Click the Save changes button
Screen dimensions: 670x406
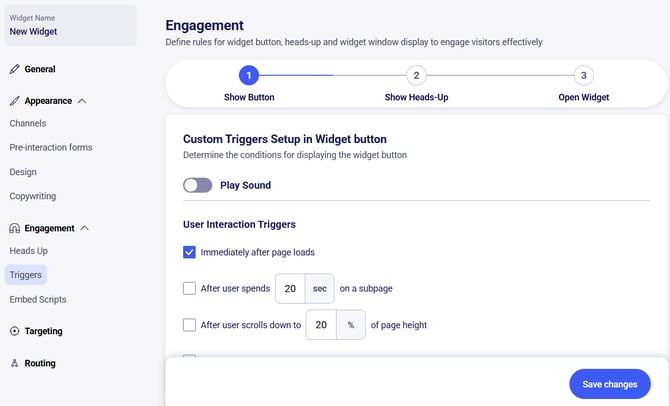pyautogui.click(x=609, y=384)
